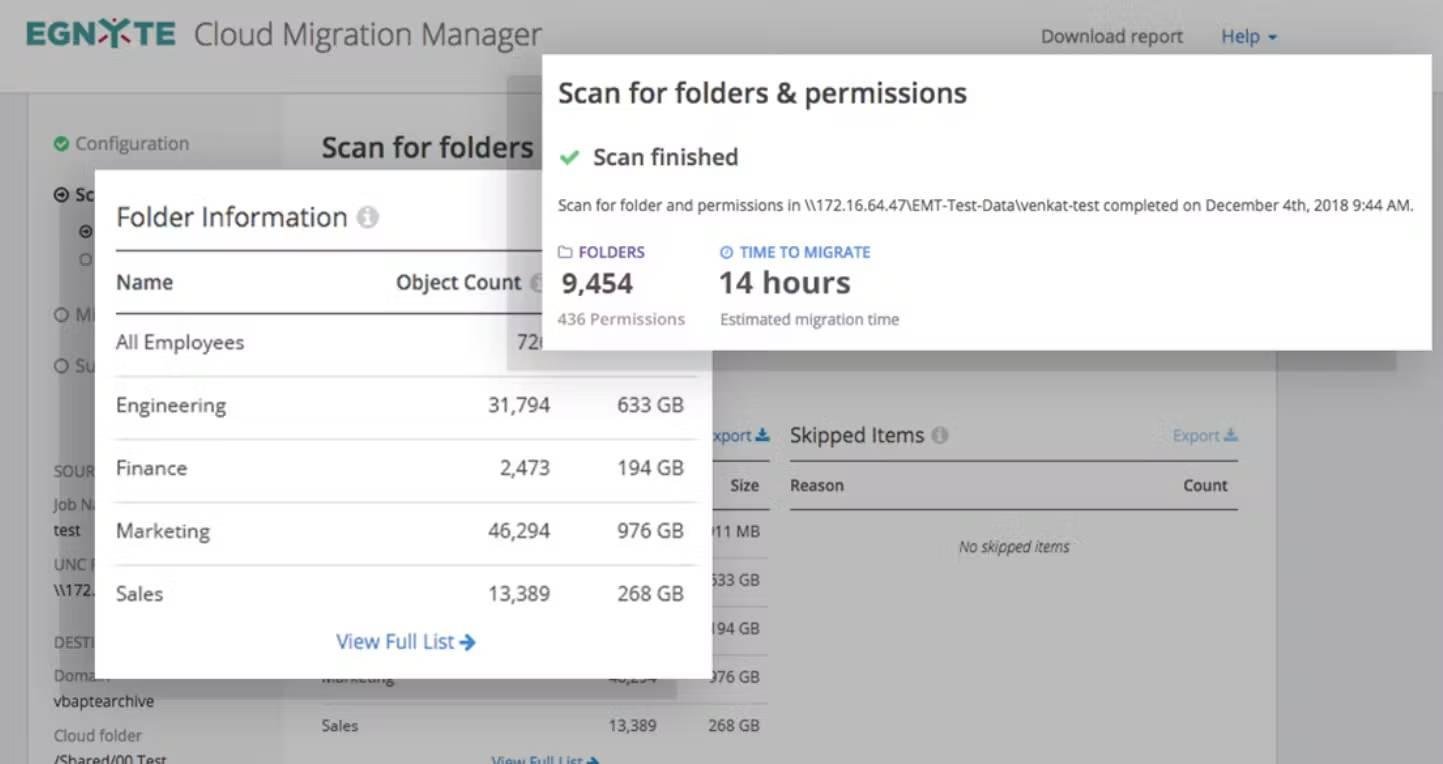Click the Name column header
The width and height of the screenshot is (1443, 764).
[144, 283]
